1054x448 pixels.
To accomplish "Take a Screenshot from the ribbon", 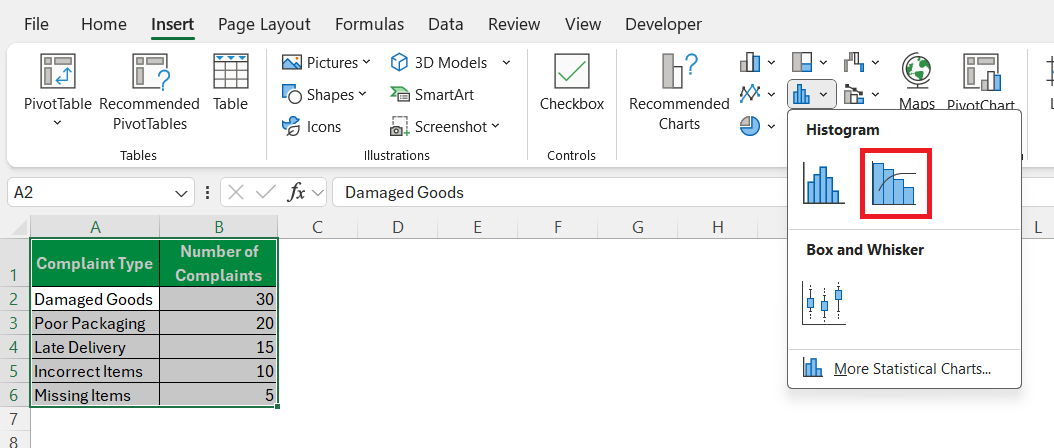I will pos(438,126).
